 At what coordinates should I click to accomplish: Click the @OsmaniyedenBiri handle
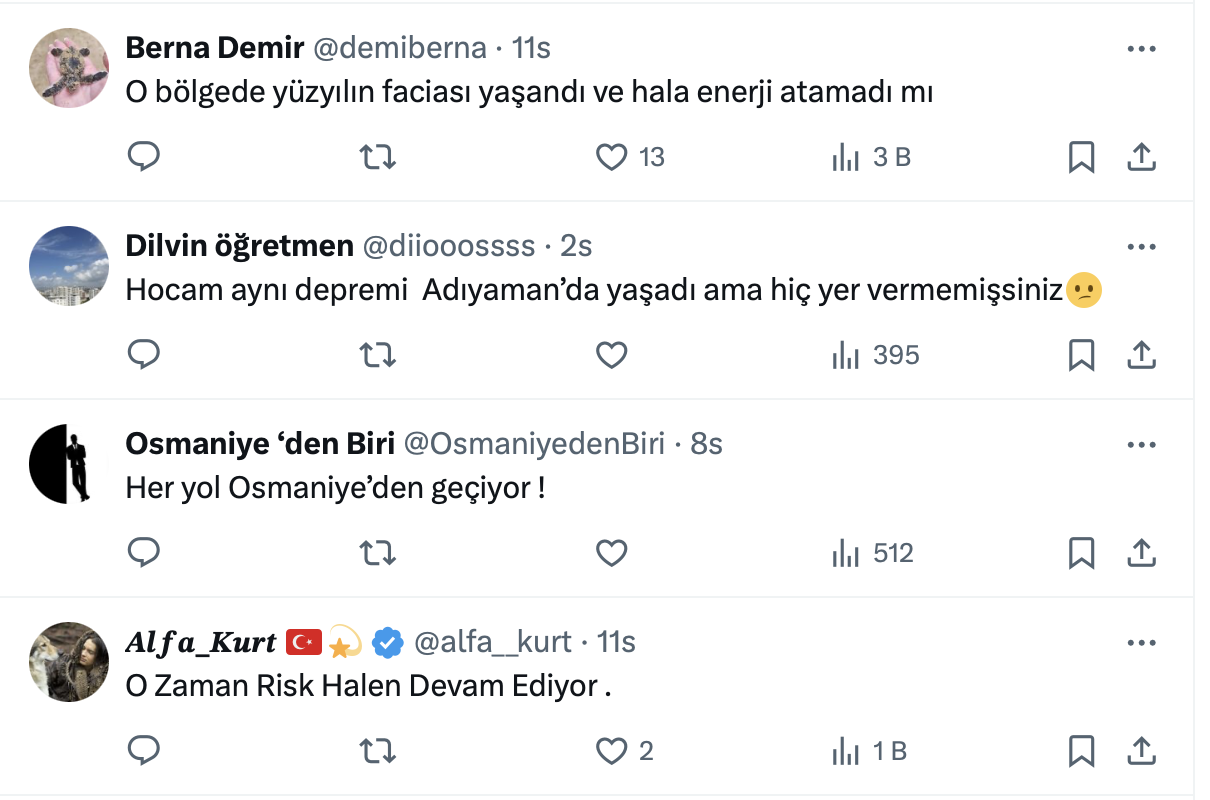(532, 444)
